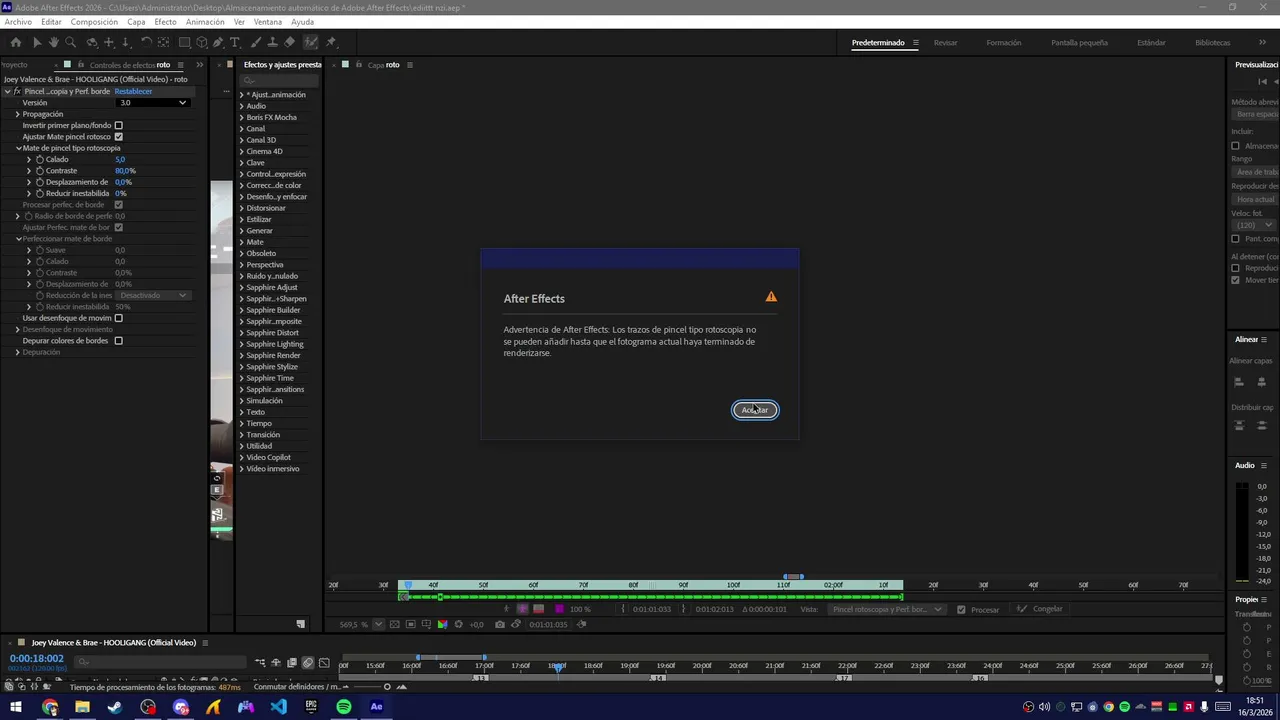Toggle Ajustar Mate pincel rotosco checkbox

118,136
